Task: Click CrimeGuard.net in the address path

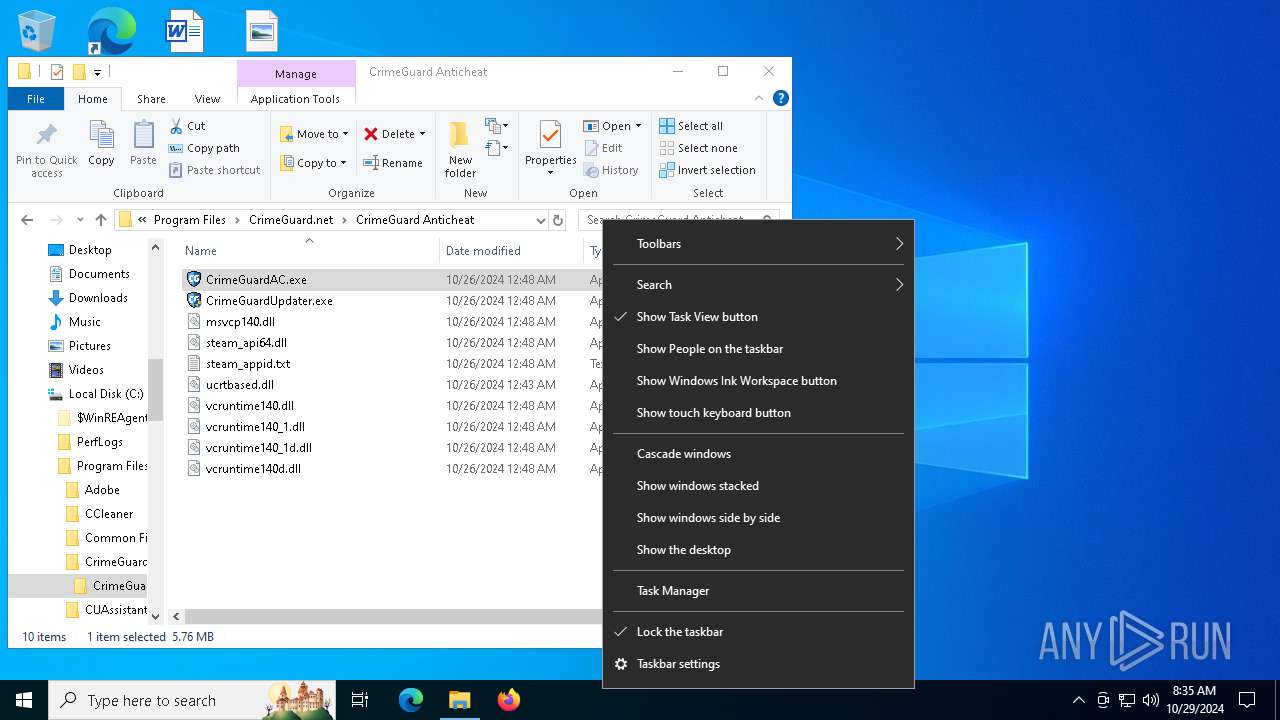Action: 291,220
